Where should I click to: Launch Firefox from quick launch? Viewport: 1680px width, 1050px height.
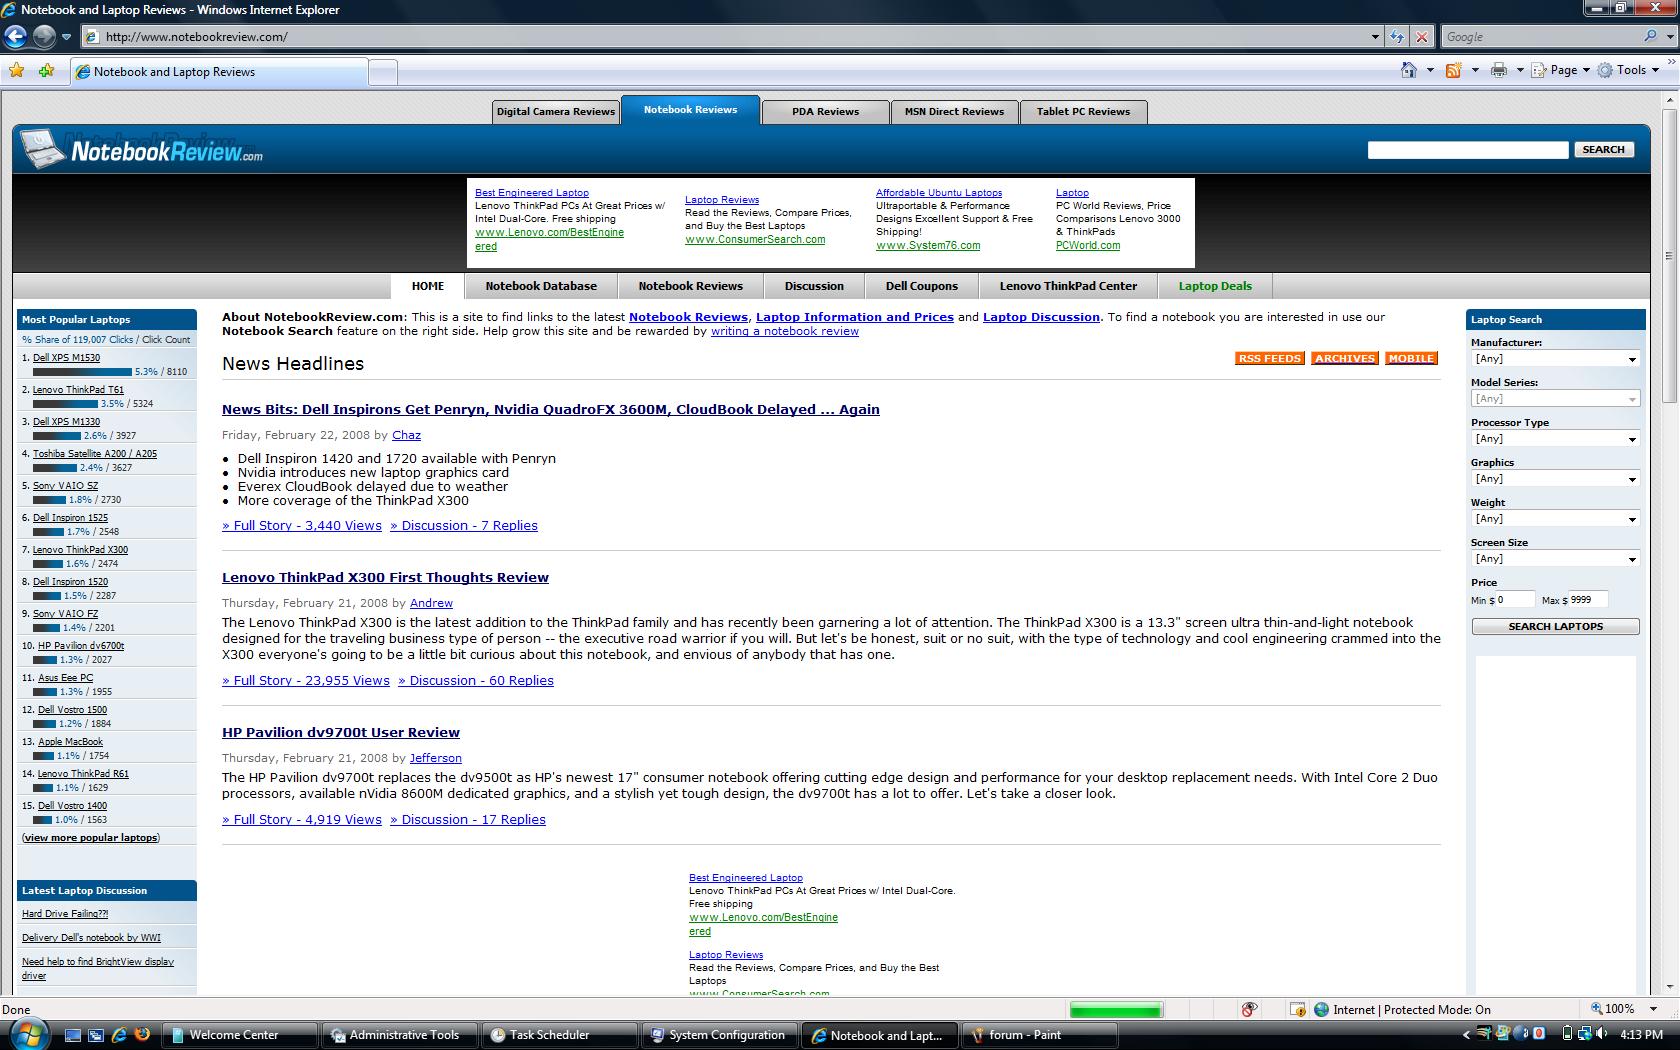[x=142, y=1035]
